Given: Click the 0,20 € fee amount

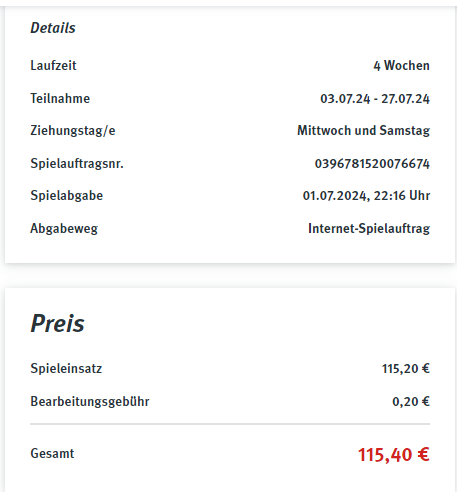Looking at the screenshot, I should point(411,402).
